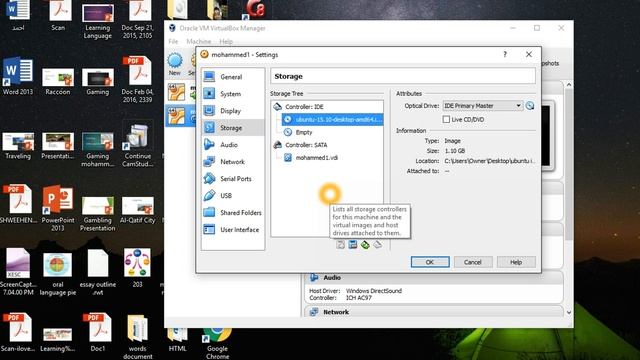Click the Raccoon presentation desktop file

pos(58,82)
